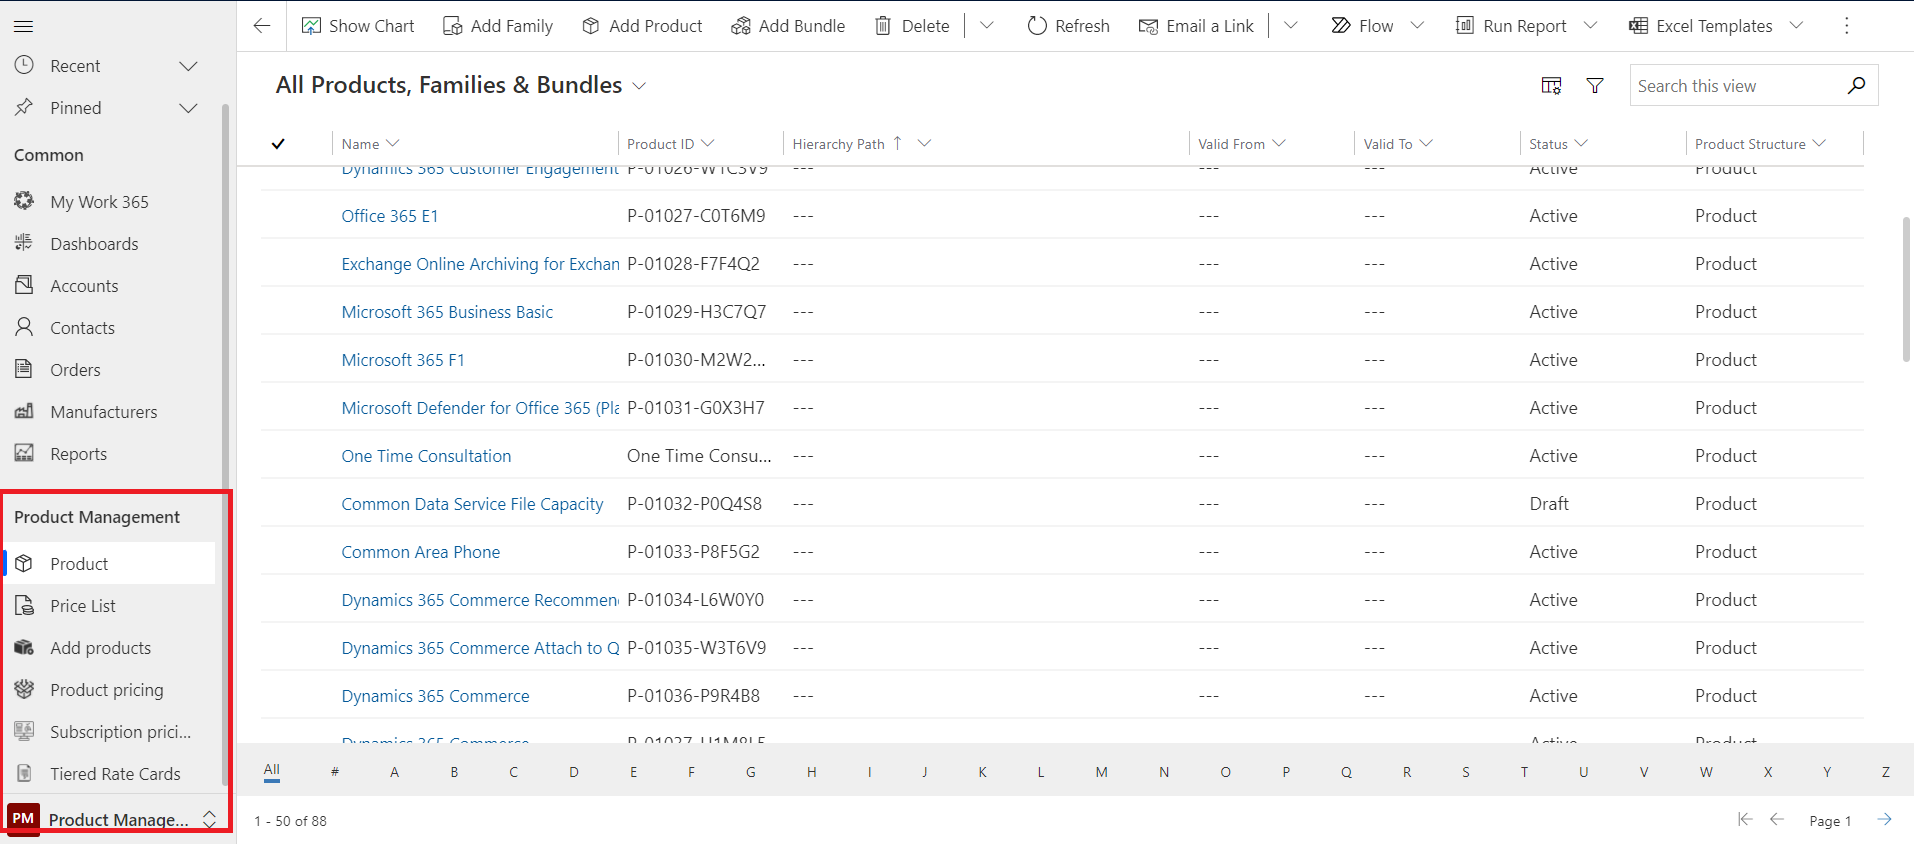Viewport: 1914px width, 844px height.
Task: Open the Common Area Phone record
Action: (x=420, y=552)
